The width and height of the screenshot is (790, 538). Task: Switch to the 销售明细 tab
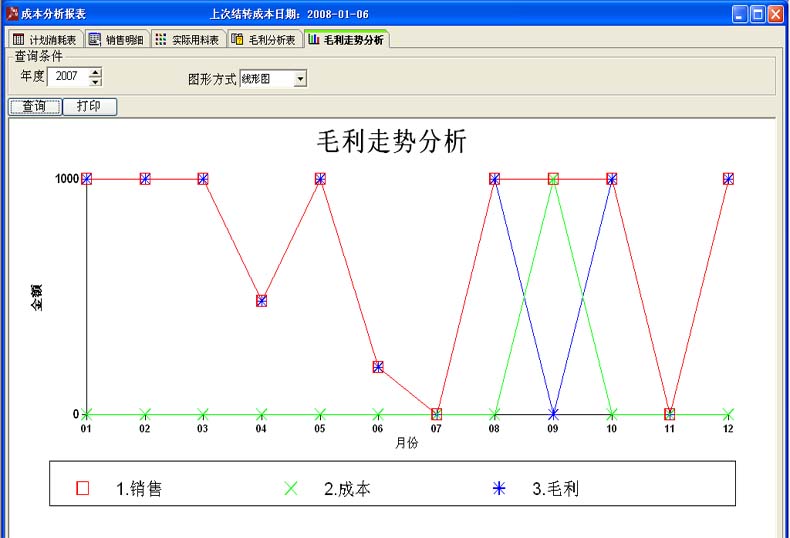click(116, 40)
